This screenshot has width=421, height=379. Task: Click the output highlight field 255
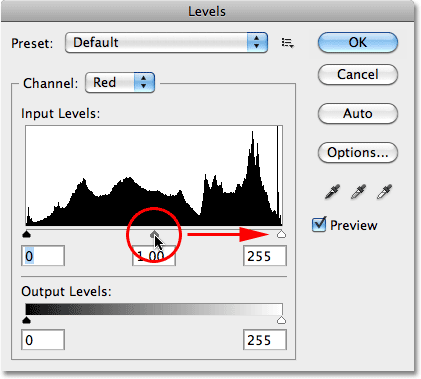point(265,340)
